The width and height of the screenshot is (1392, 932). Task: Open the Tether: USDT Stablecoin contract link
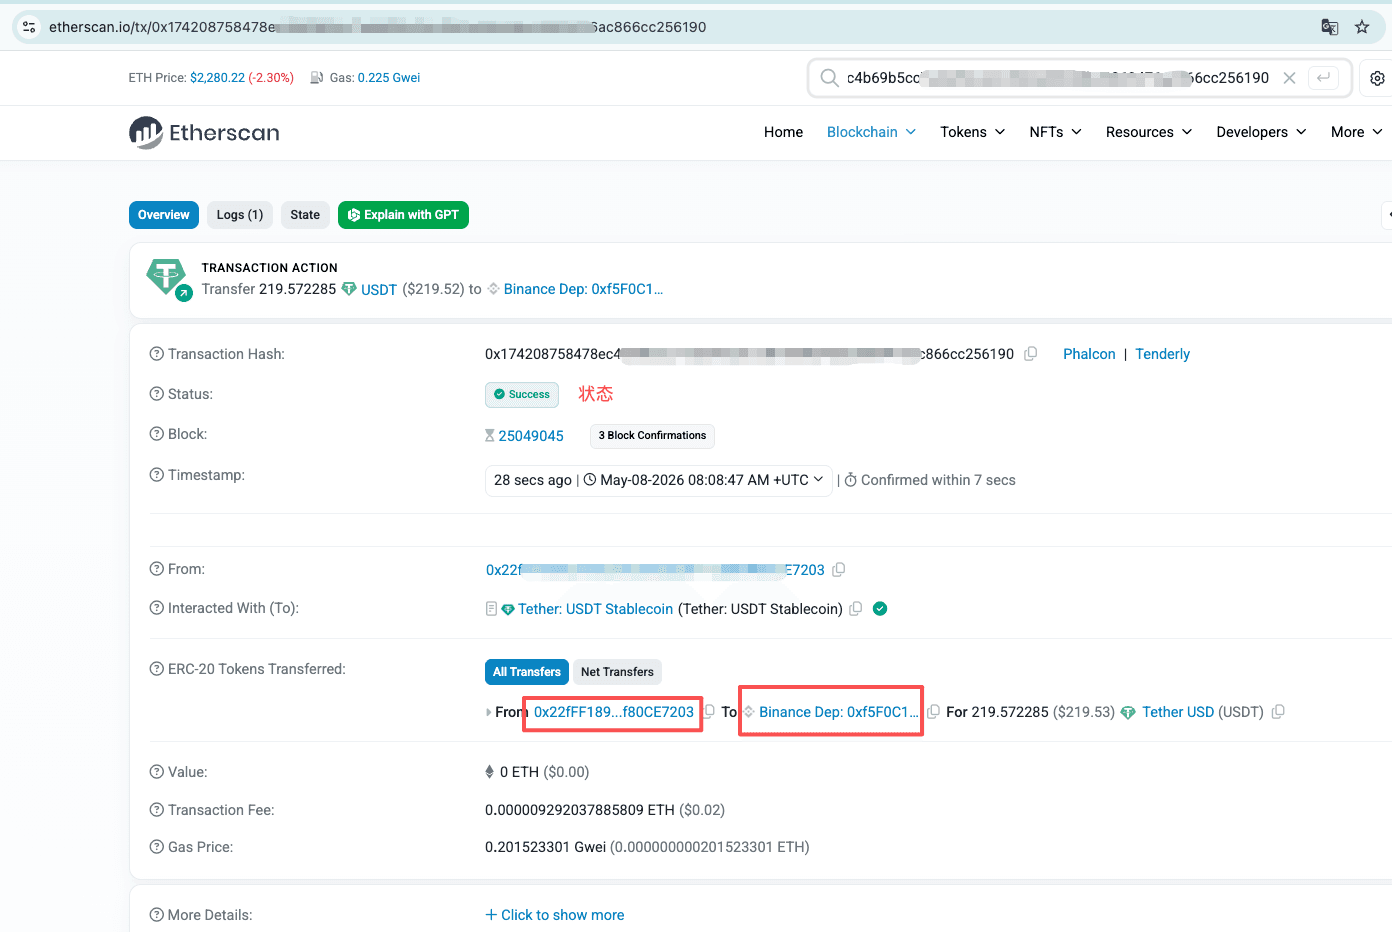(x=595, y=609)
